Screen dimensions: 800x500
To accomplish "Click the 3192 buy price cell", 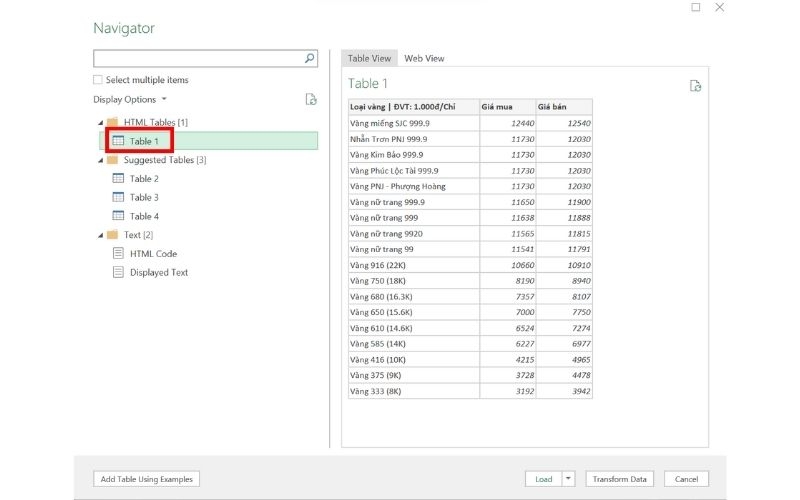I will [x=508, y=391].
